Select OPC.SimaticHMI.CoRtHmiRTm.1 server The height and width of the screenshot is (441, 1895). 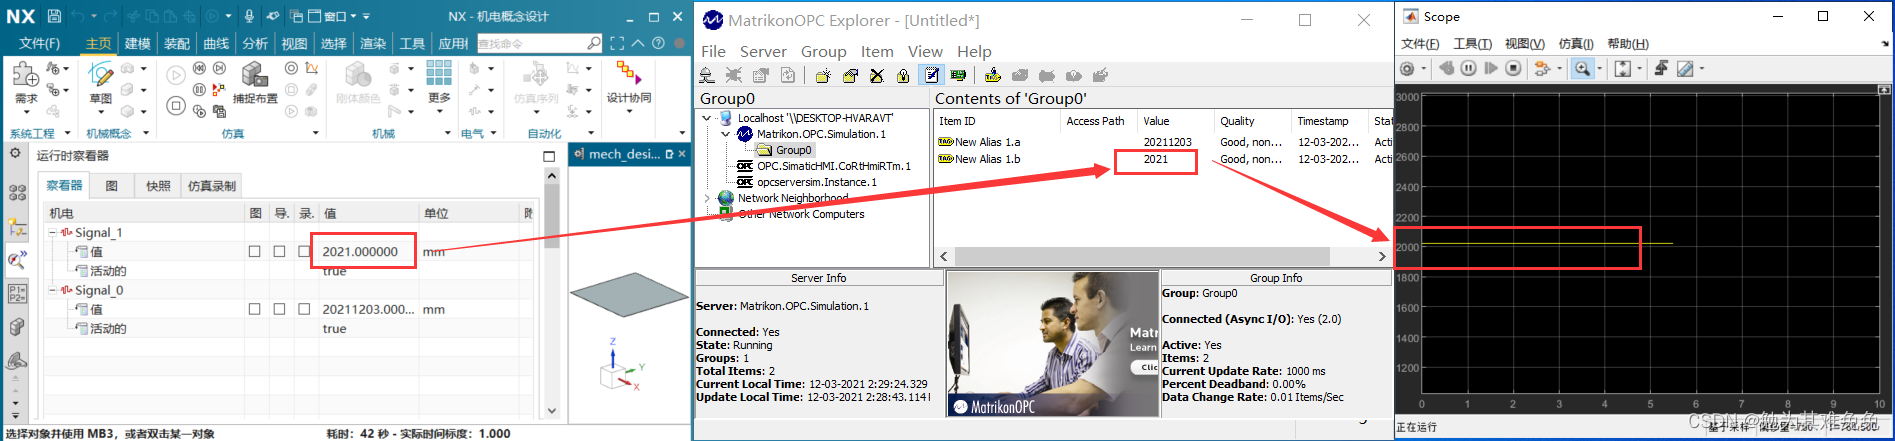(834, 166)
